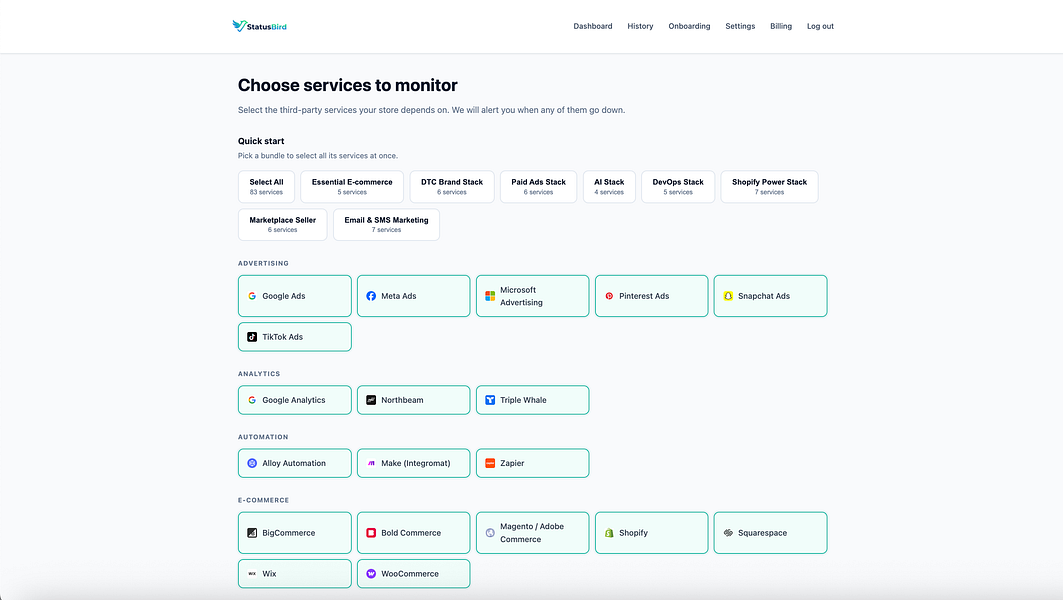
Task: Click the Triple Whale blue icon
Action: coord(490,400)
